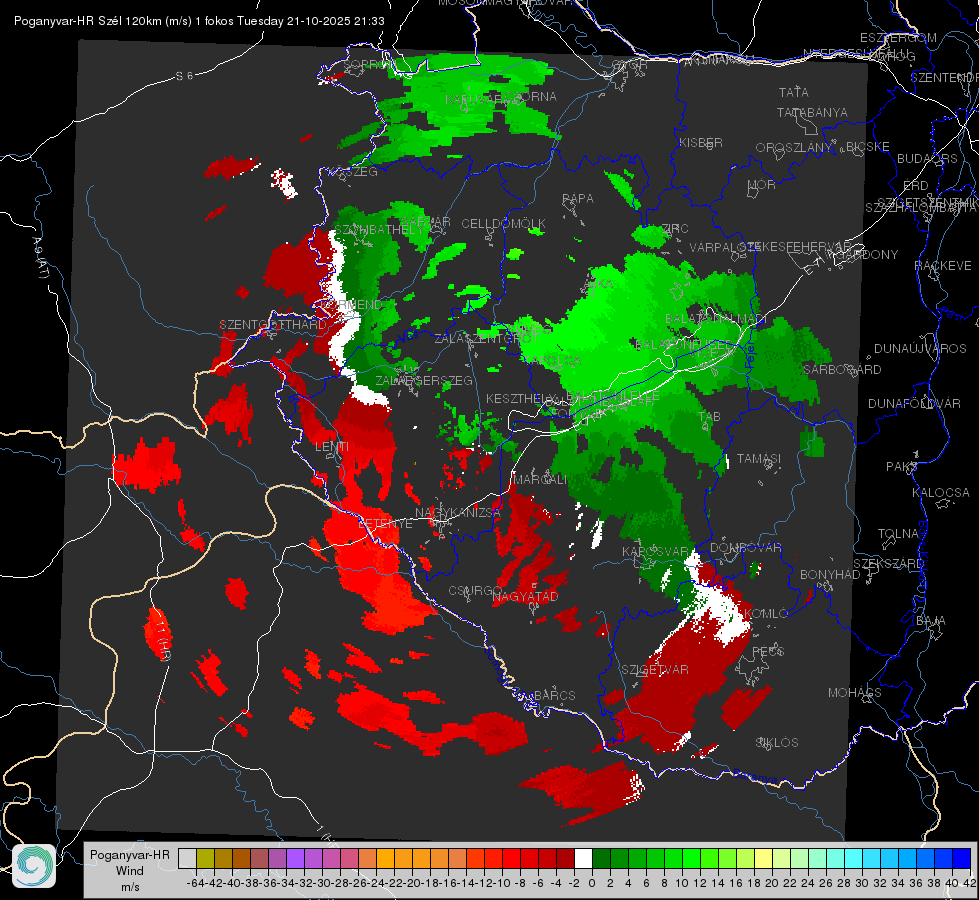The image size is (979, 900).
Task: Click the KESZTHELY label by the lake
Action: tap(521, 398)
